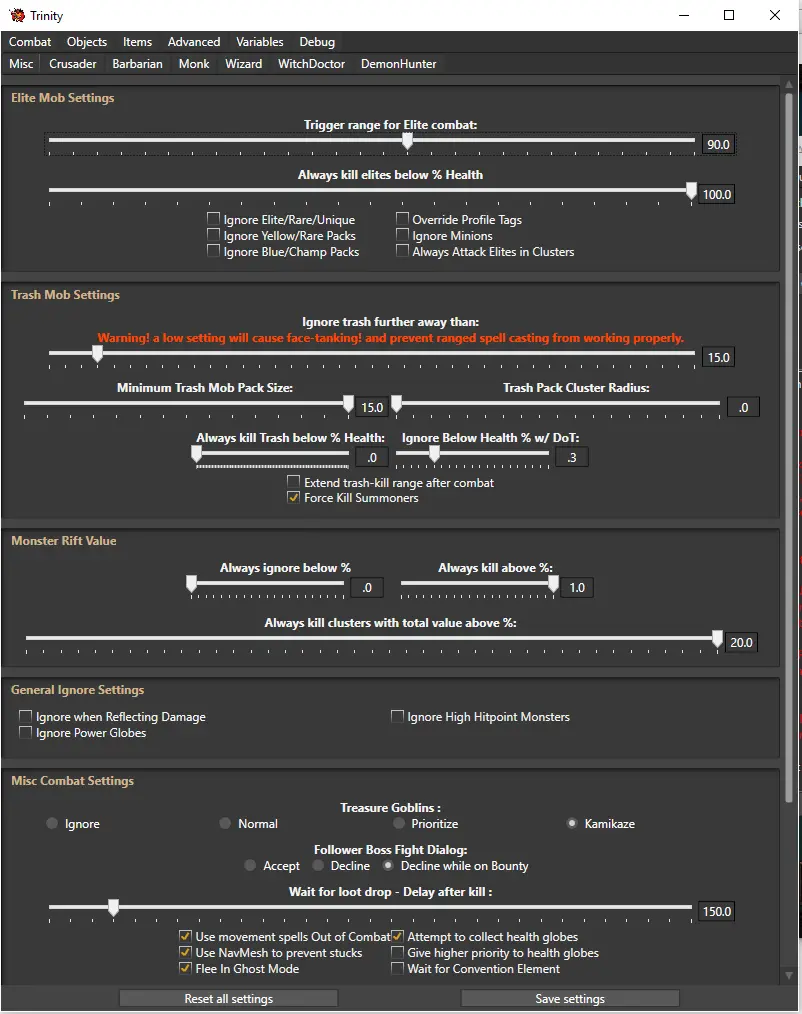Viewport: 802px width, 1014px height.
Task: Click the scrollbar up arrow
Action: [x=789, y=85]
